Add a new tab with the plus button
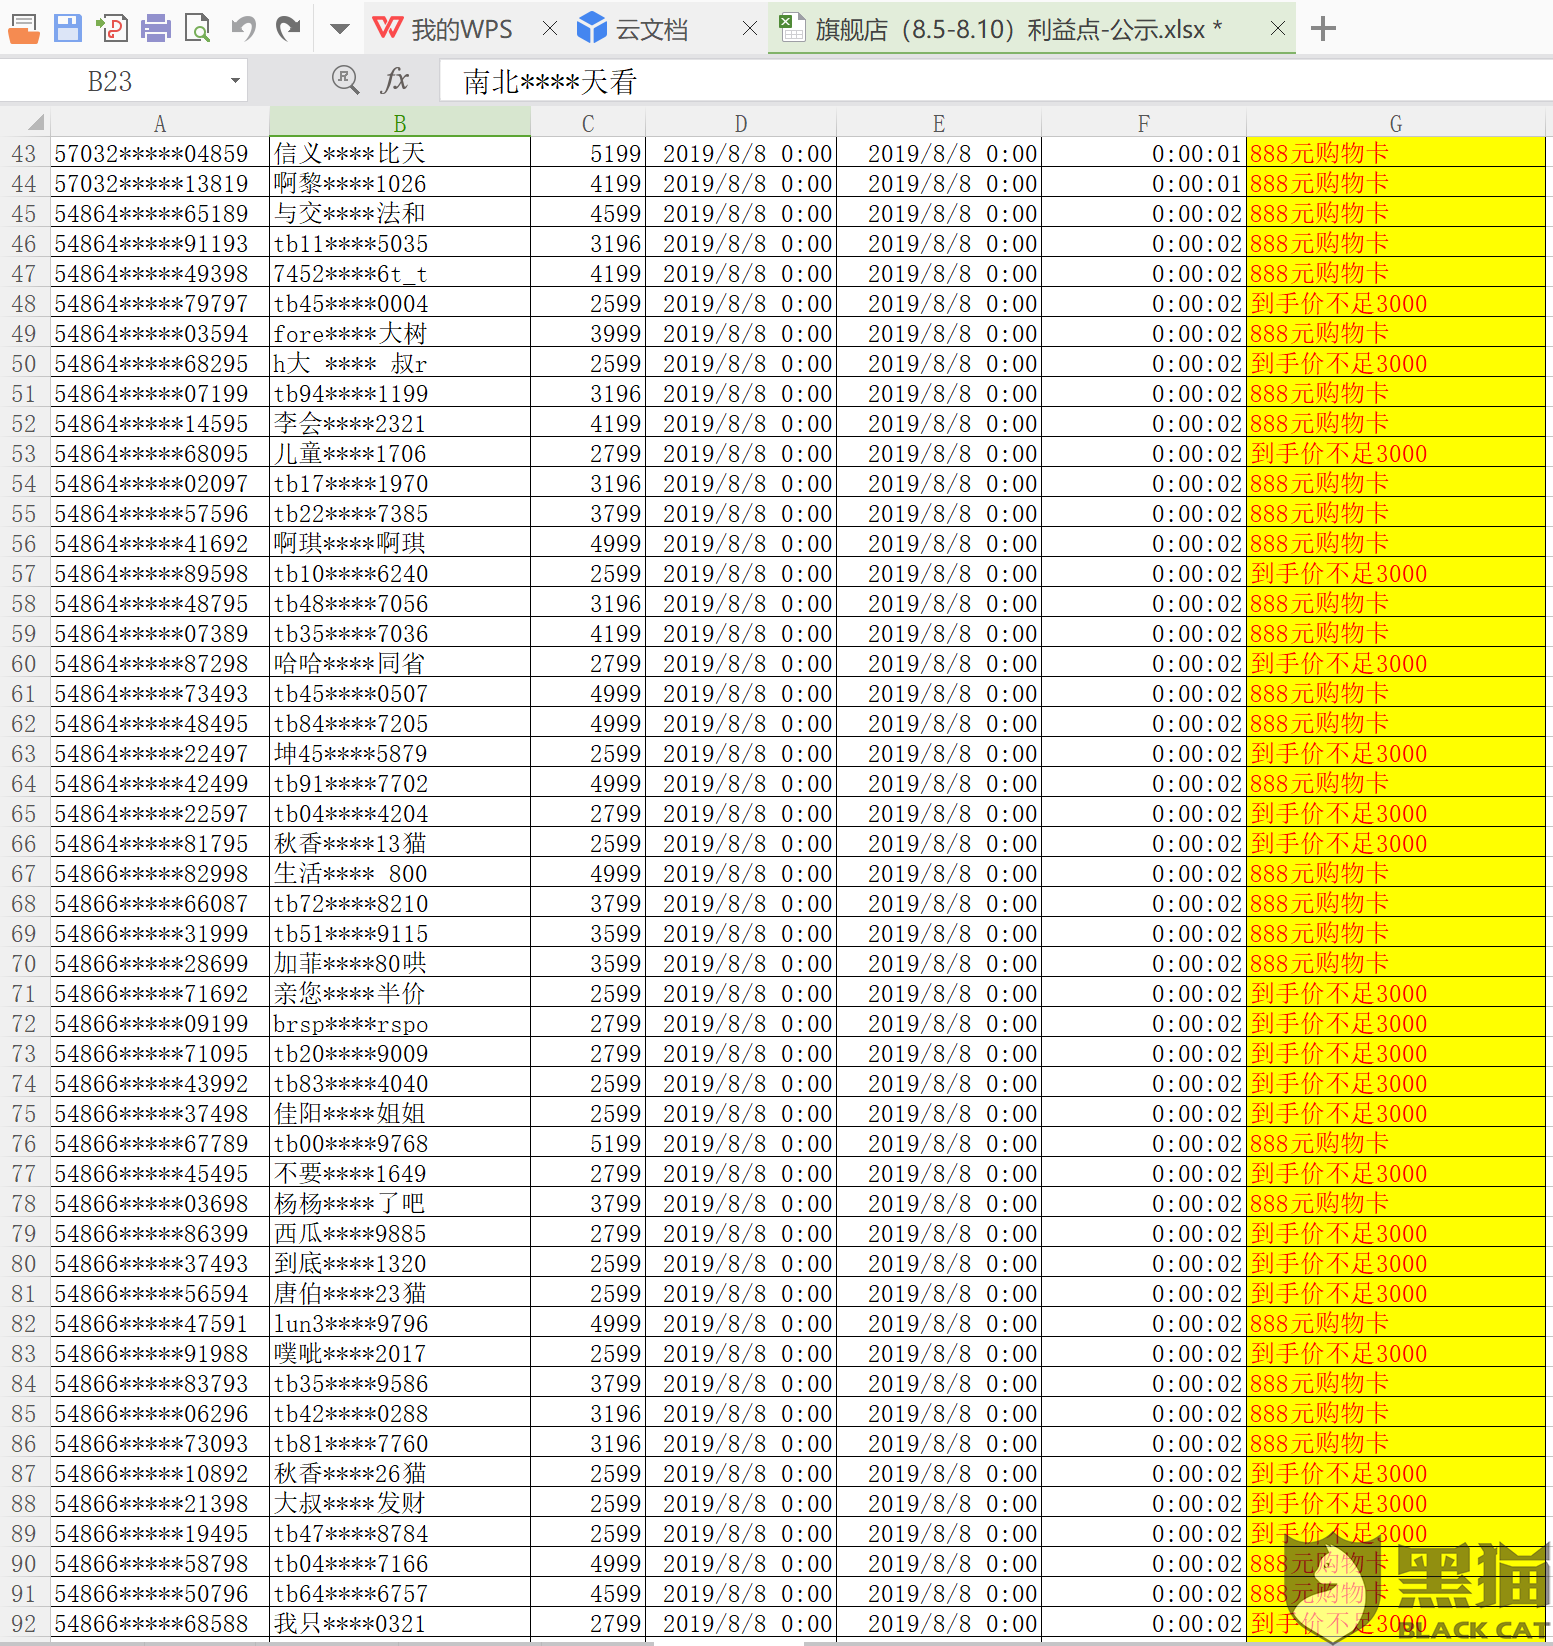The width and height of the screenshot is (1553, 1646). [x=1323, y=29]
